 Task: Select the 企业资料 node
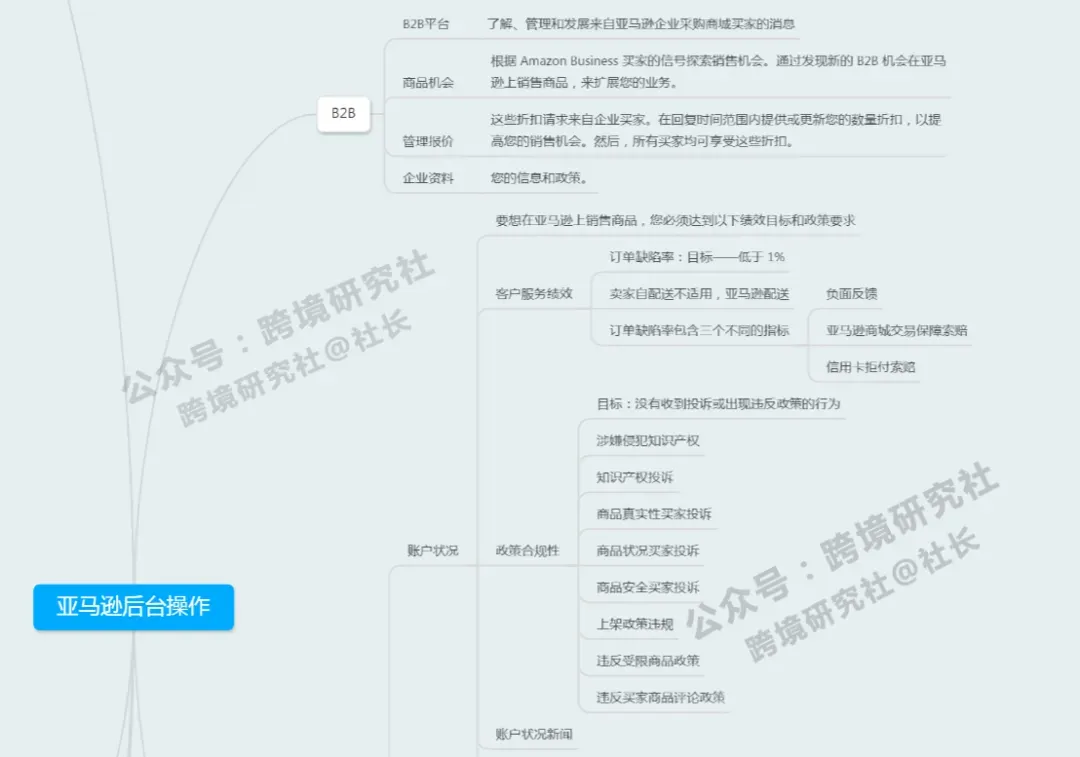pyautogui.click(x=428, y=178)
